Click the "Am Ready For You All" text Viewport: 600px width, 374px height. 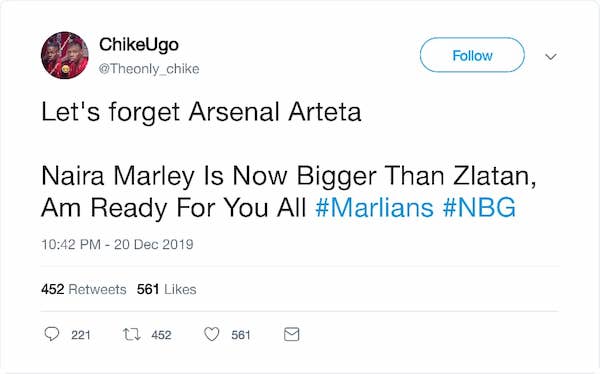174,208
